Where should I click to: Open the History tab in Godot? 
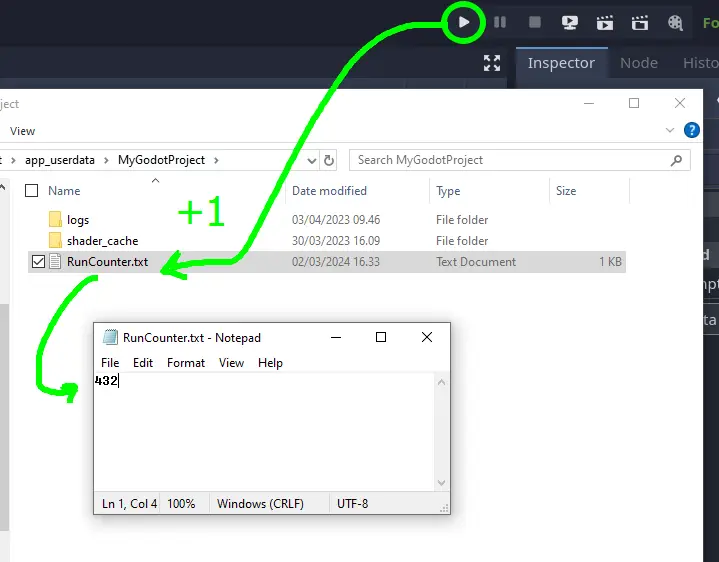701,63
